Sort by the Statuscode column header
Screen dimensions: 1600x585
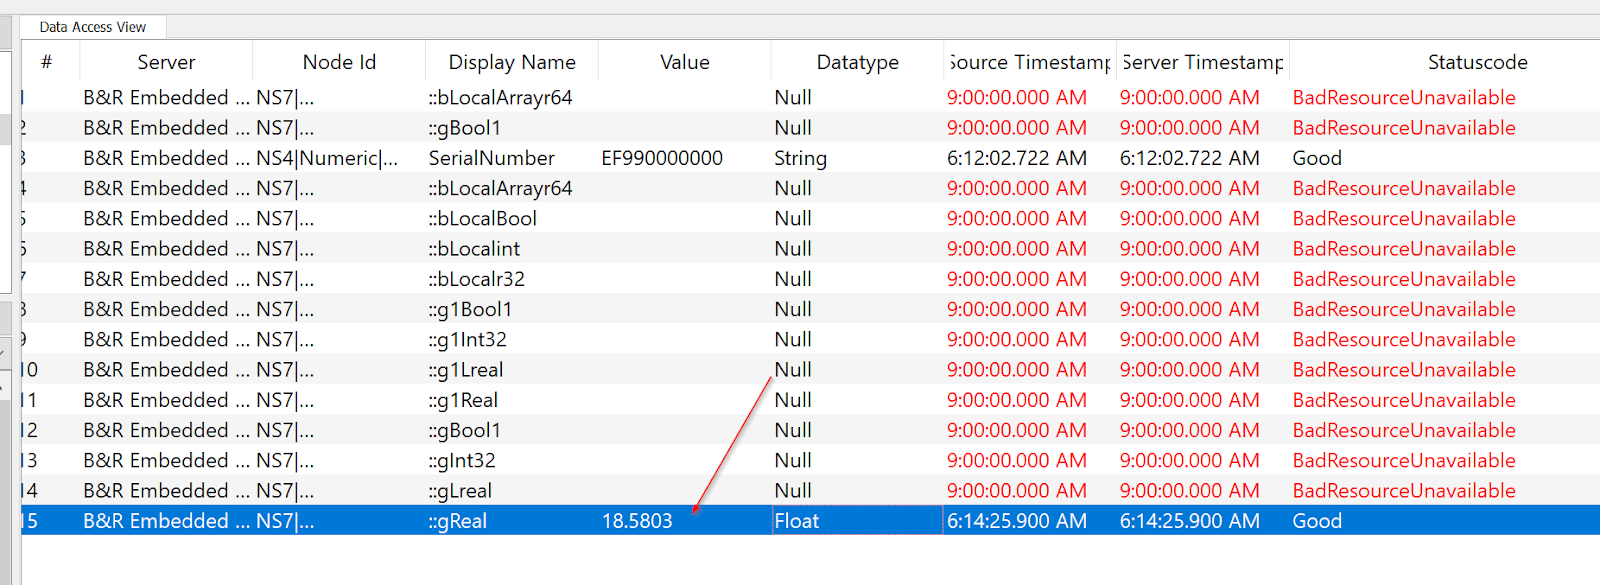click(1477, 62)
